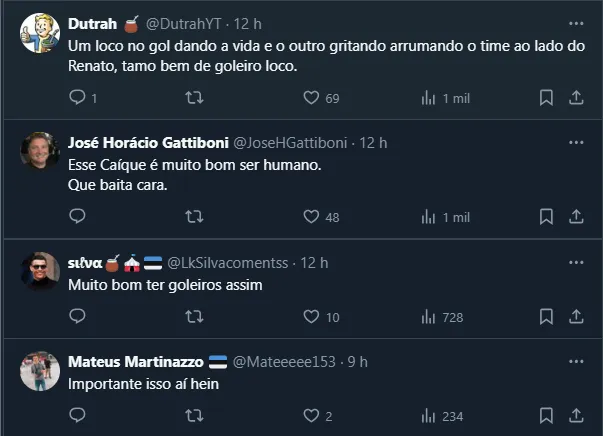Like the Gattiboni tweet with 48 likes
This screenshot has height=436, width=603.
311,217
